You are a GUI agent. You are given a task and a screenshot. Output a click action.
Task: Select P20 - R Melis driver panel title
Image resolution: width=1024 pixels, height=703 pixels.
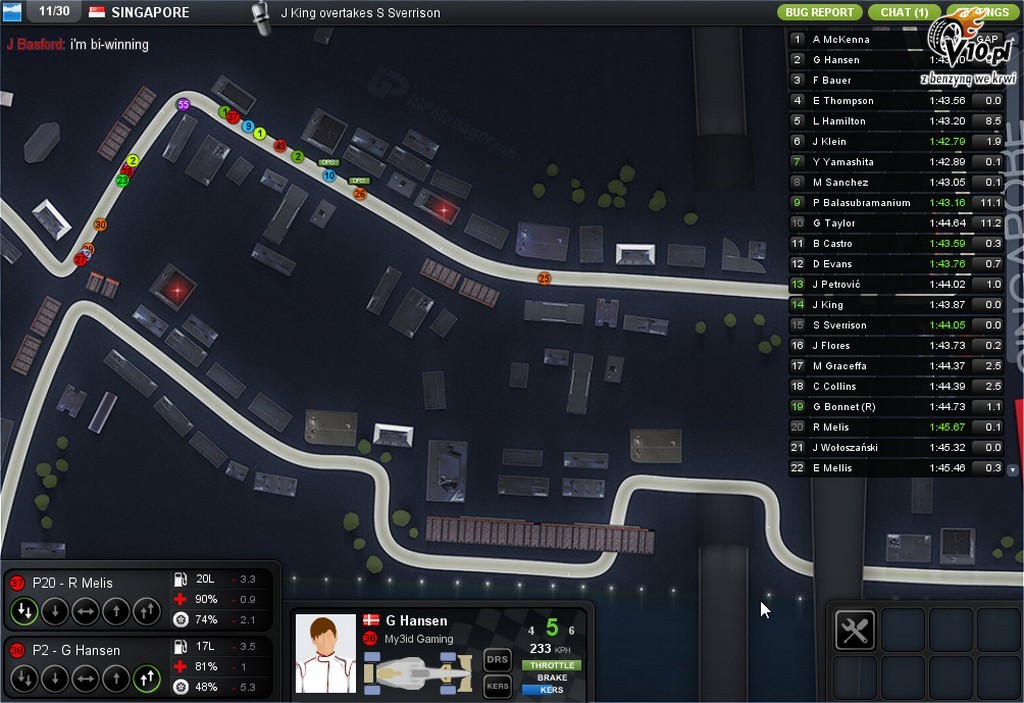(72, 583)
